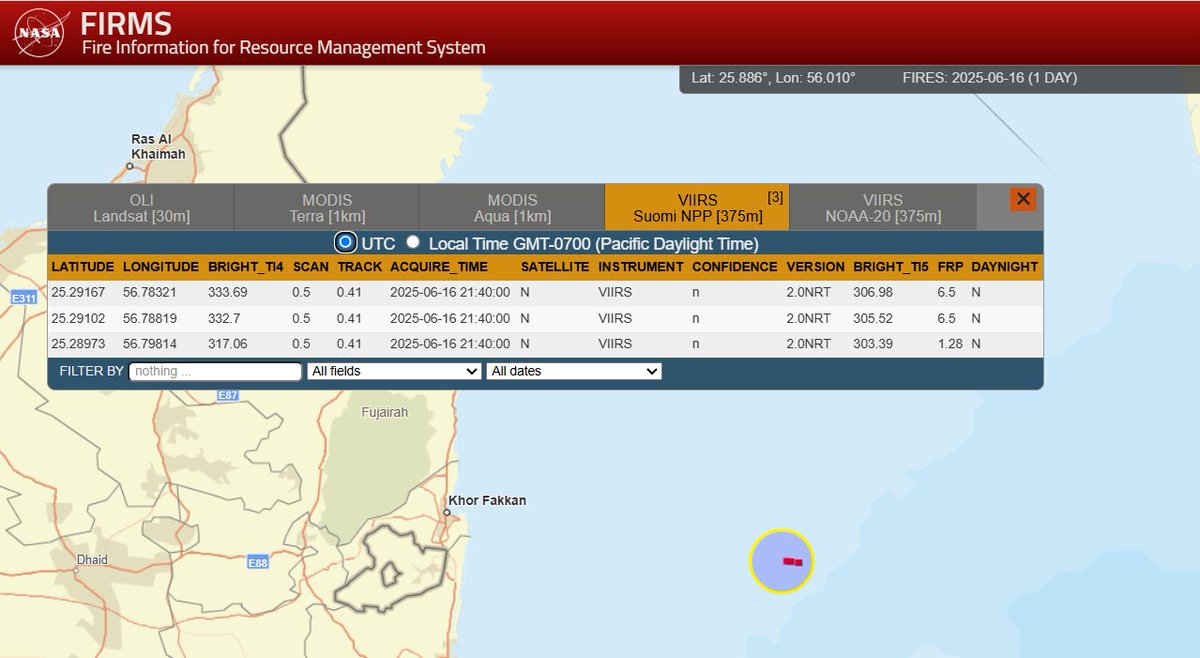Select Local Time GMT-0700 radio button
The height and width of the screenshot is (658, 1200).
[413, 242]
